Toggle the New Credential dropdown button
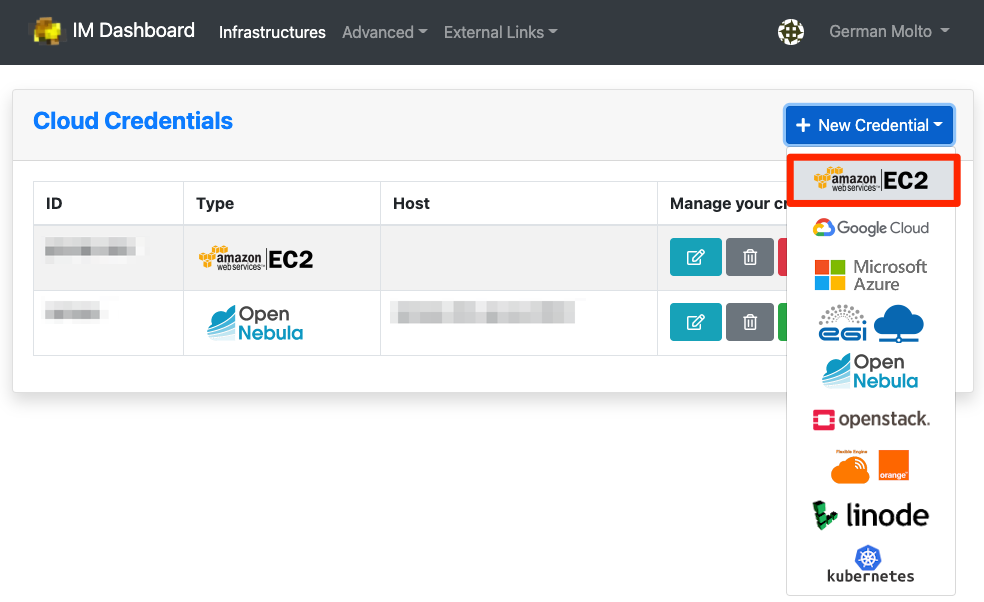Viewport: 984px width, 602px height. tap(869, 125)
